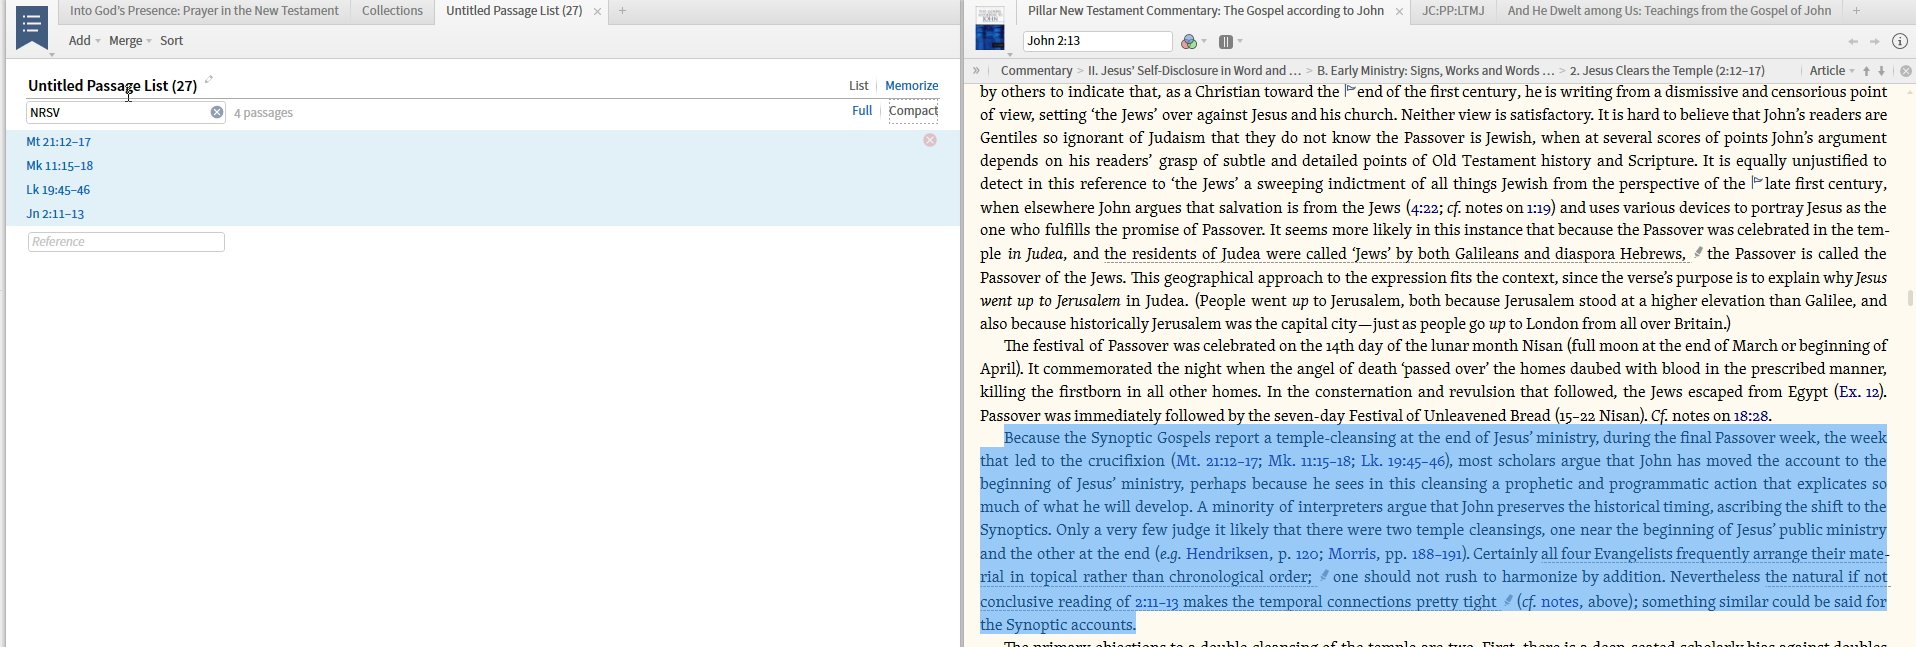Click the rename pencil beside the list title
This screenshot has width=1916, height=647.
209,80
